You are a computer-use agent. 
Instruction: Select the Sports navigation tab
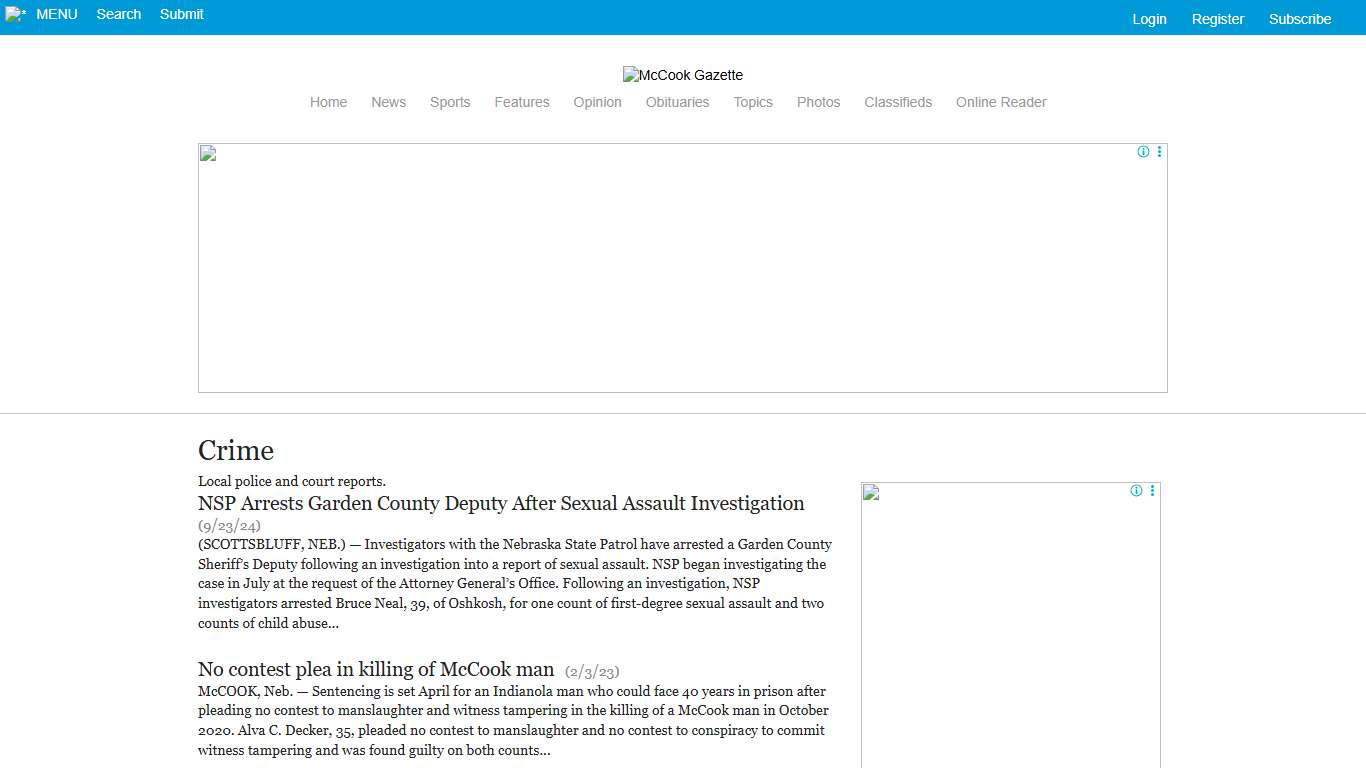[x=450, y=102]
